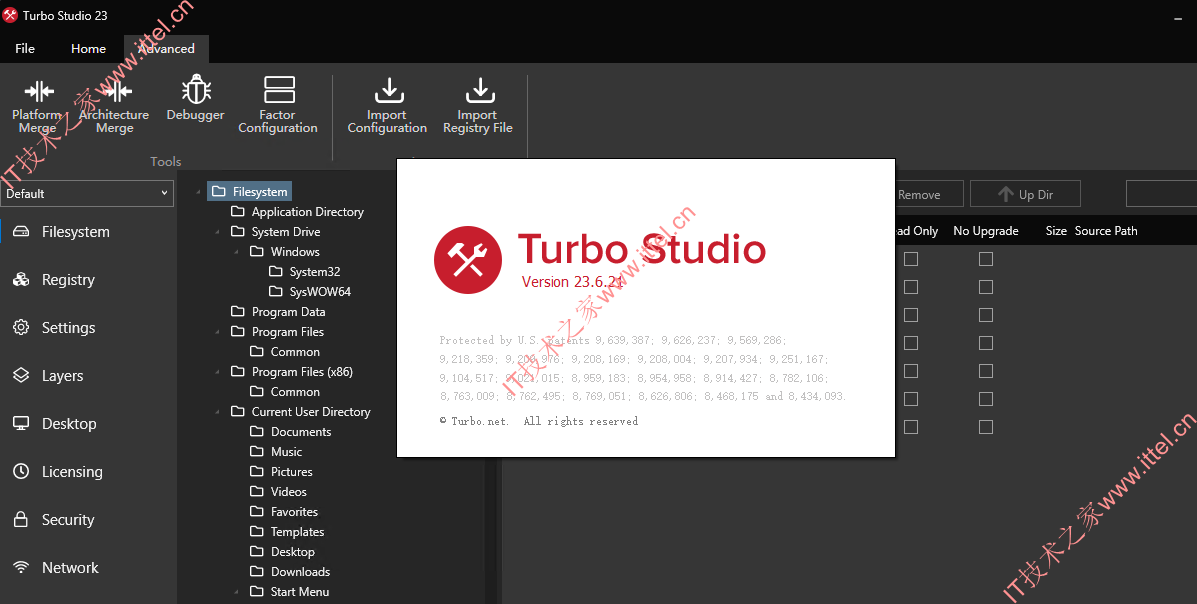
Task: Select the Desktop folder in the tree
Action: (292, 551)
